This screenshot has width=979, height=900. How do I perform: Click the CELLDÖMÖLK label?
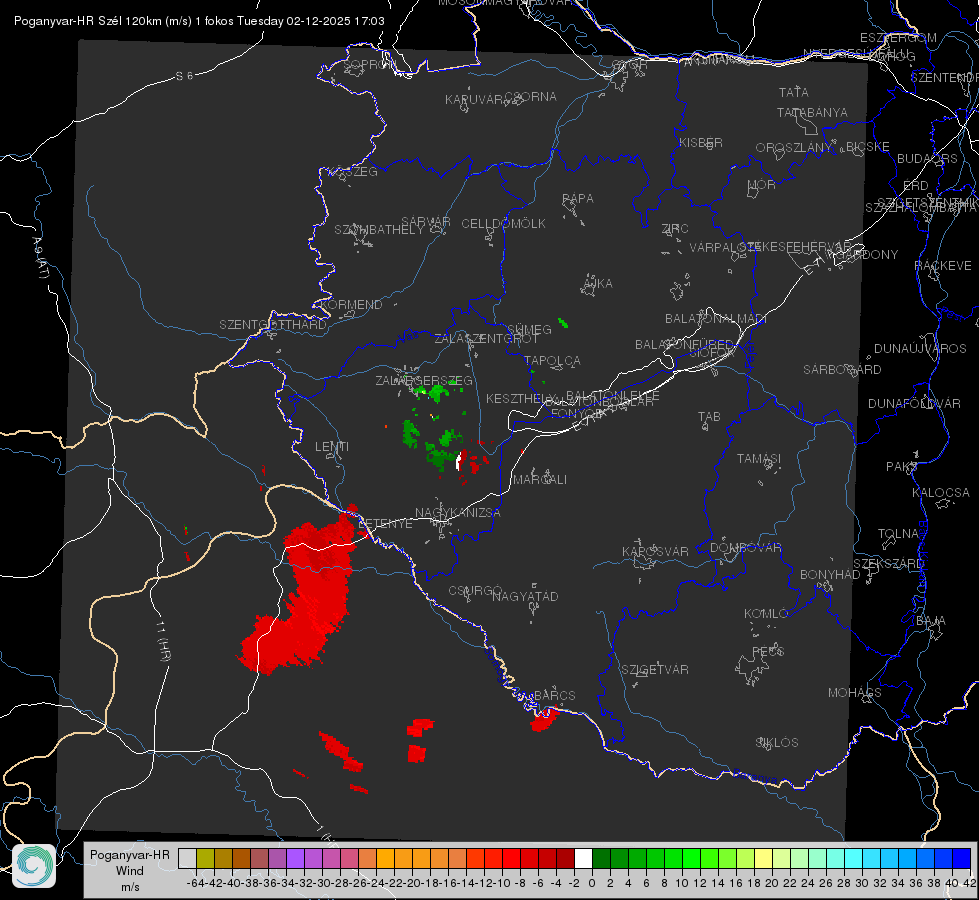(503, 224)
